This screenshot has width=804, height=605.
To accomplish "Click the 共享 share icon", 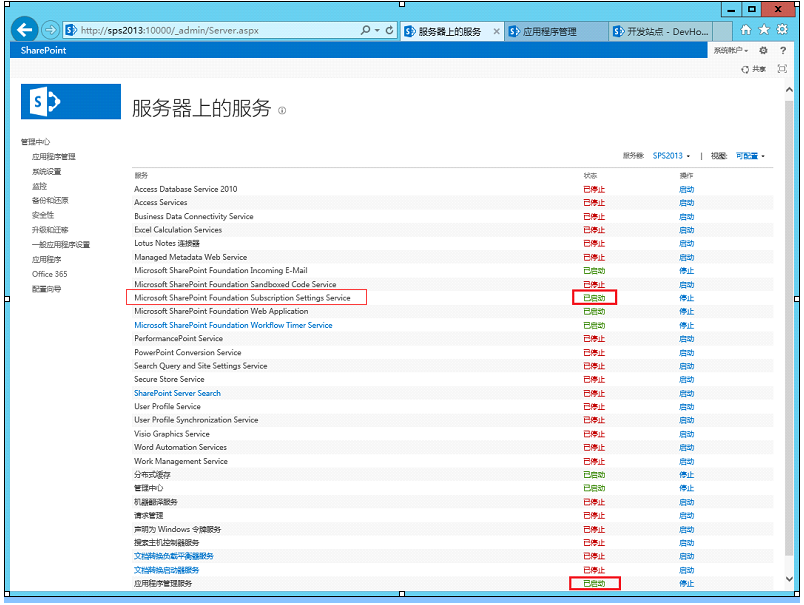I will click(x=753, y=69).
